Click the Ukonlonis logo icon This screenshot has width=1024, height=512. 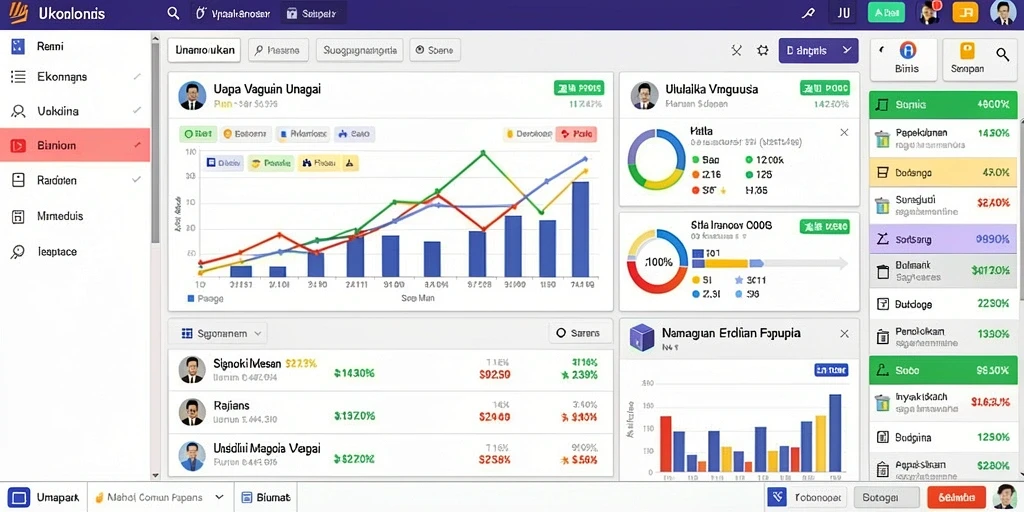pyautogui.click(x=18, y=12)
